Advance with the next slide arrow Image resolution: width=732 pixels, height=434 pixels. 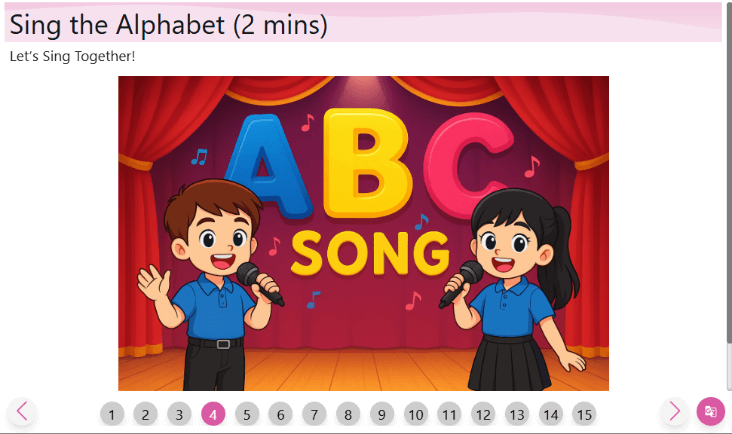pos(675,412)
